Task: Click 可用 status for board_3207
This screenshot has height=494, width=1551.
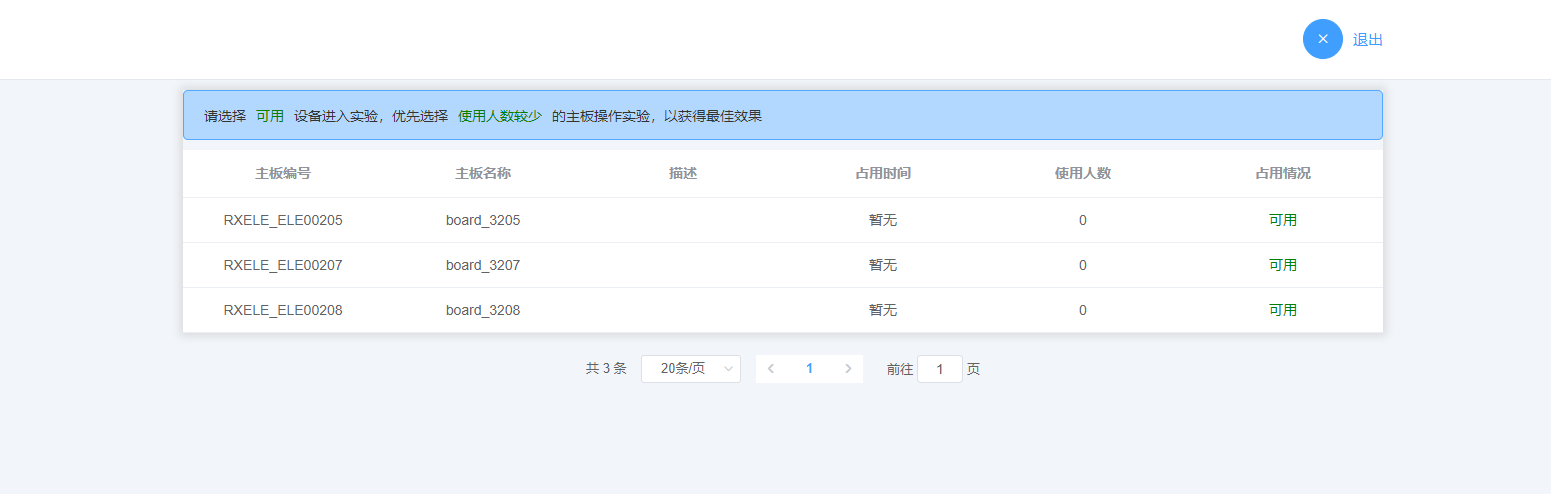Action: click(x=1282, y=265)
